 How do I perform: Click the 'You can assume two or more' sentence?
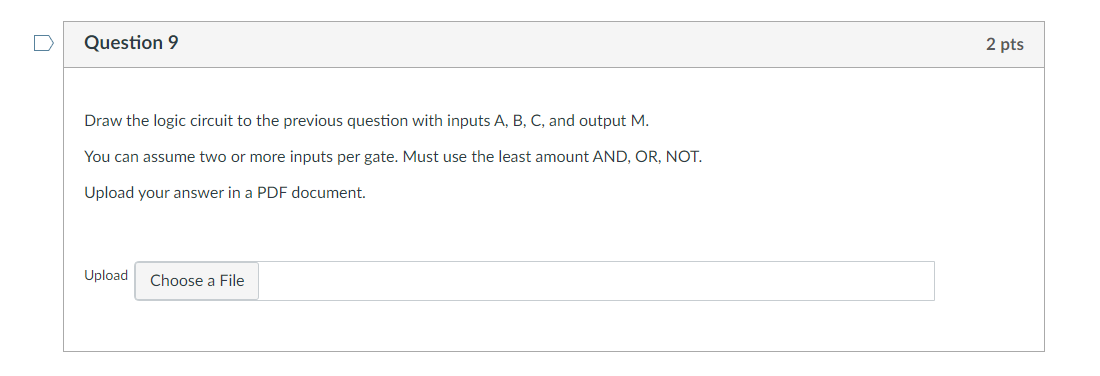tap(393, 156)
